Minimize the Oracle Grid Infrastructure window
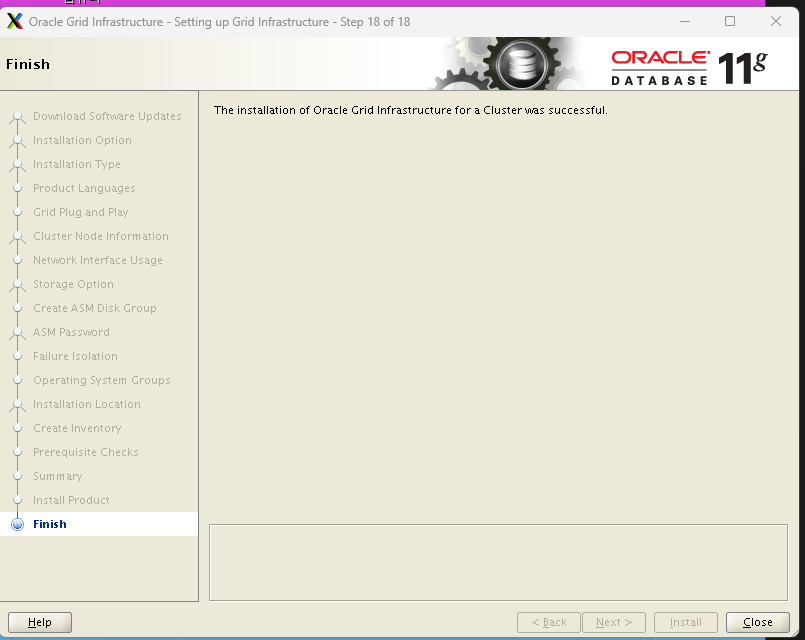This screenshot has height=640, width=805. click(x=684, y=22)
